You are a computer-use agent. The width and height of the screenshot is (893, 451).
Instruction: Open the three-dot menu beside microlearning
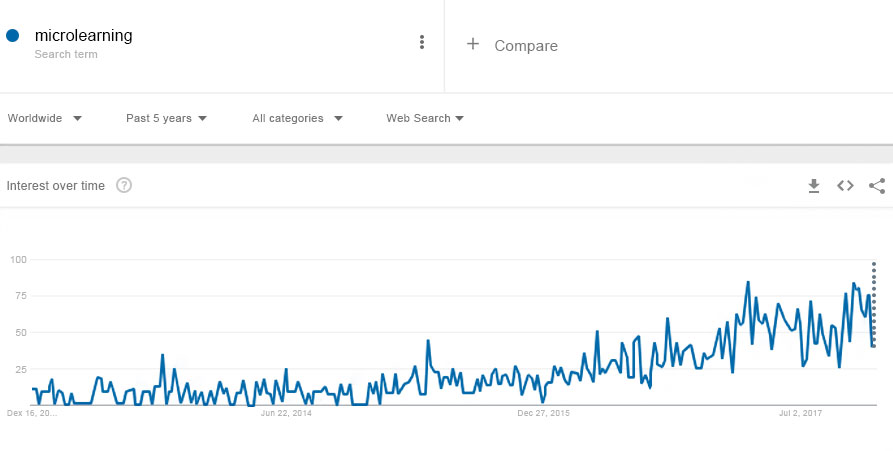[422, 42]
